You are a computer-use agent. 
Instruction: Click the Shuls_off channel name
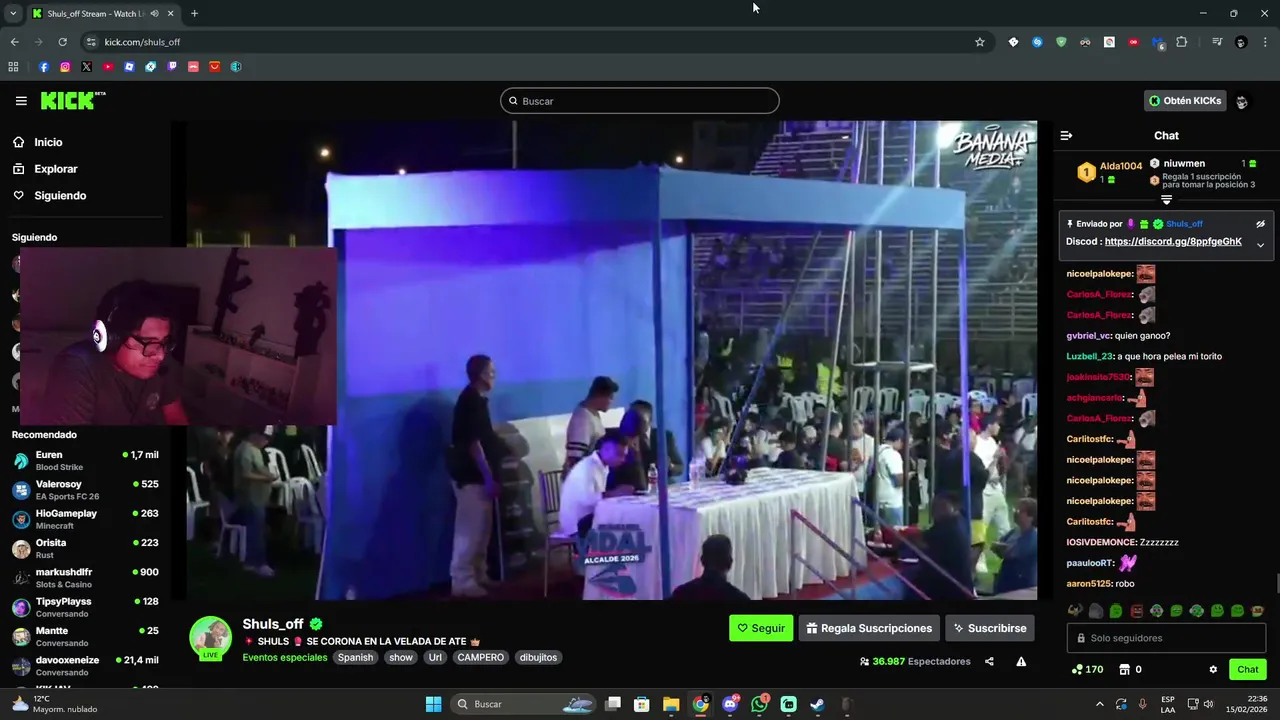[x=273, y=624]
